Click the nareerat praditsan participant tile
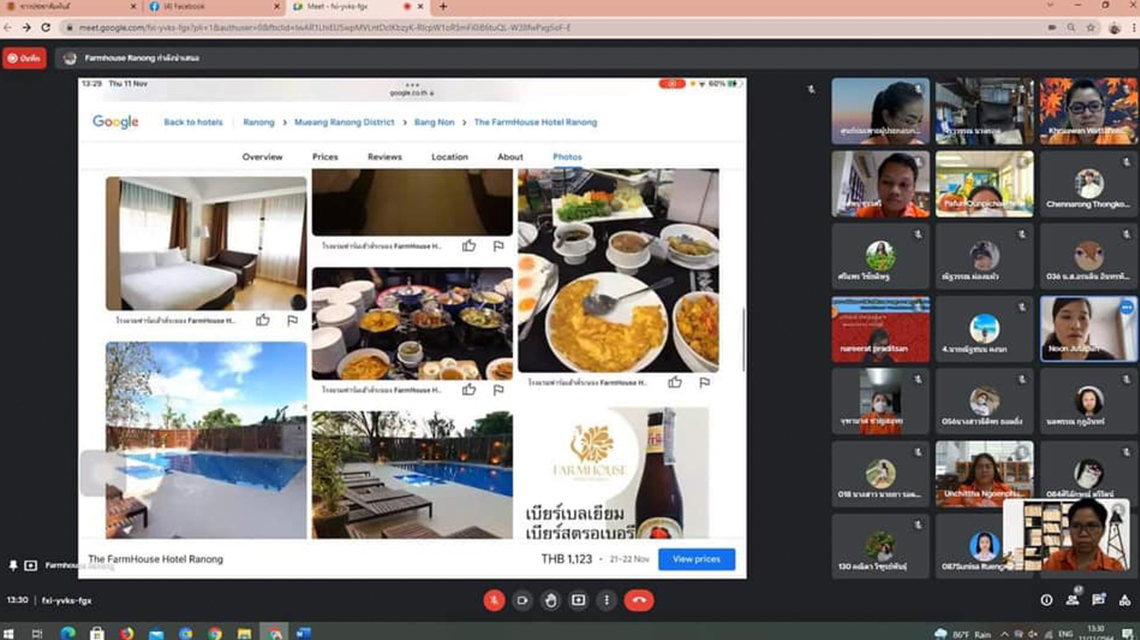The width and height of the screenshot is (1140, 640). click(x=880, y=329)
